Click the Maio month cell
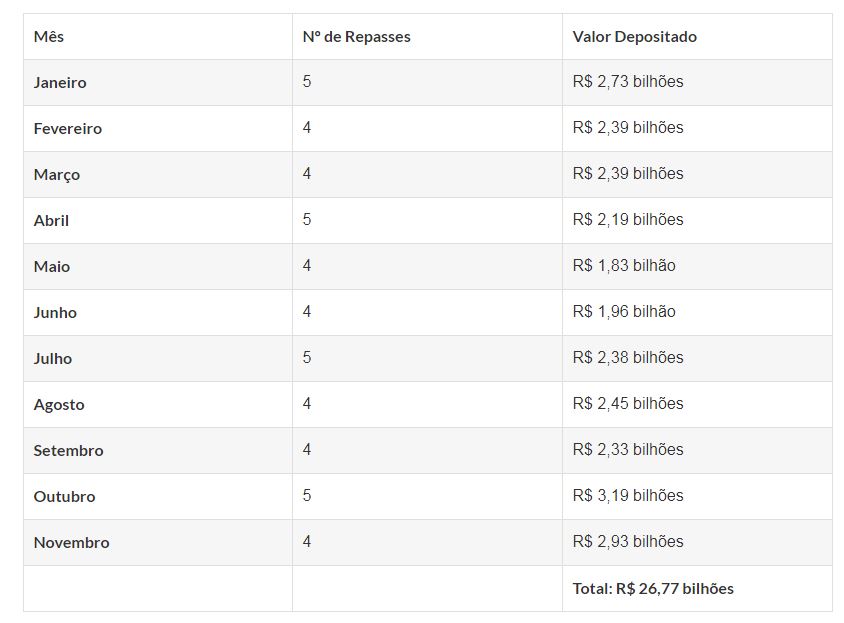The height and width of the screenshot is (623, 844). point(52,267)
